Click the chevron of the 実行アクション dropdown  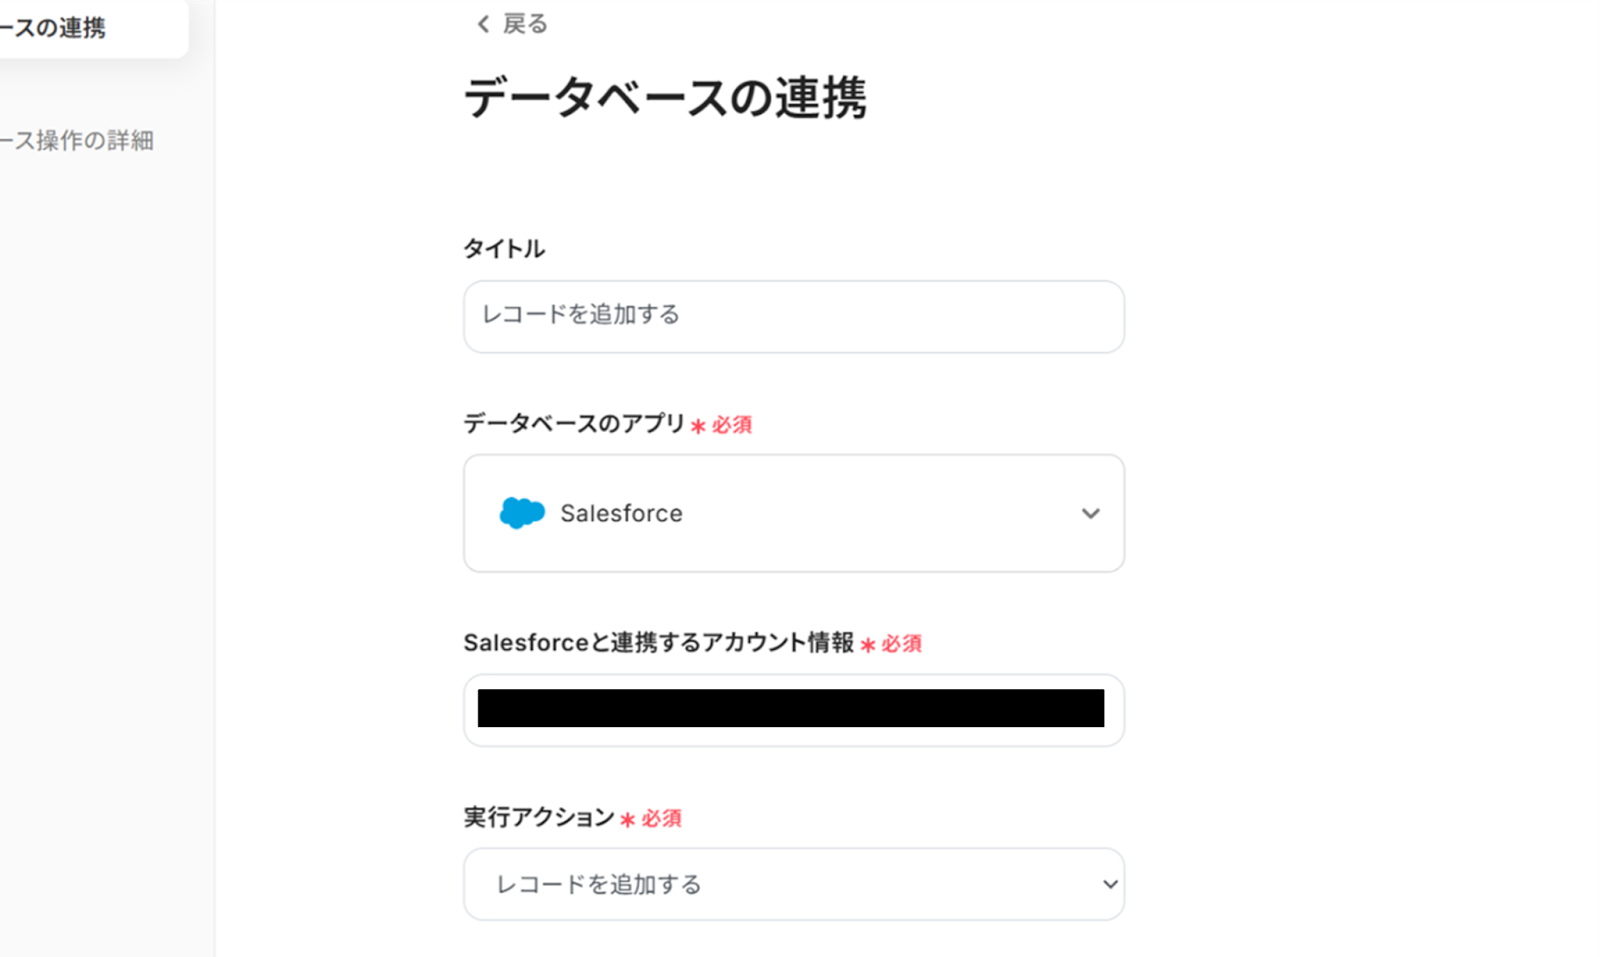point(1109,884)
